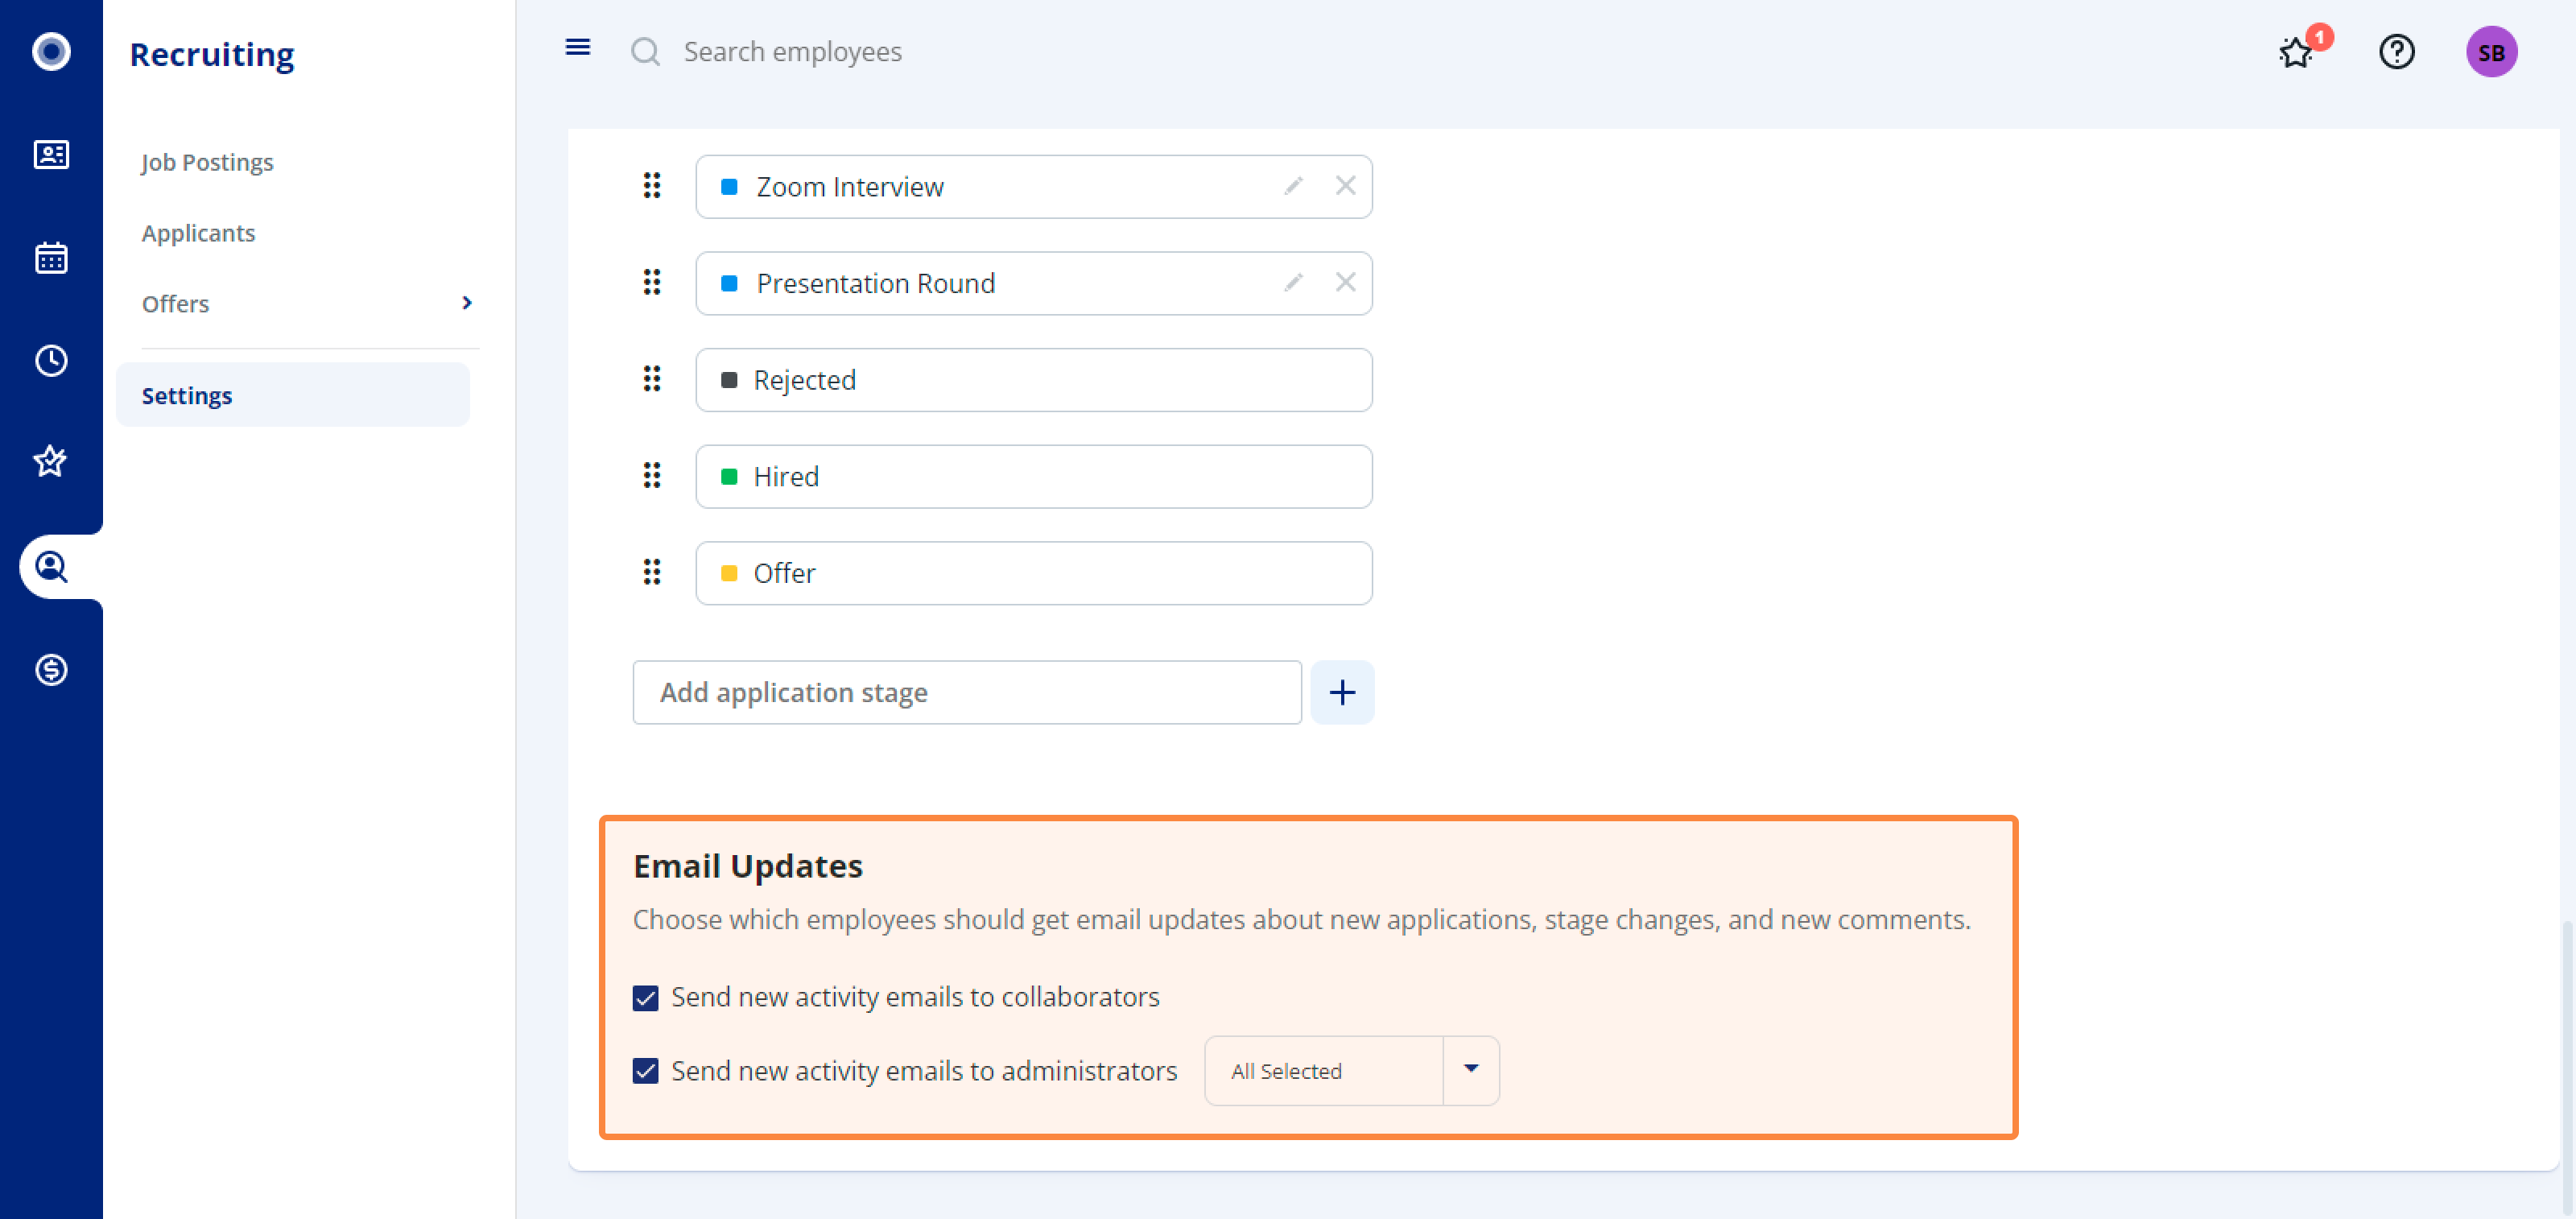Open the employee directory sidebar icon
Screen dimensions: 2576x1219
click(x=51, y=154)
